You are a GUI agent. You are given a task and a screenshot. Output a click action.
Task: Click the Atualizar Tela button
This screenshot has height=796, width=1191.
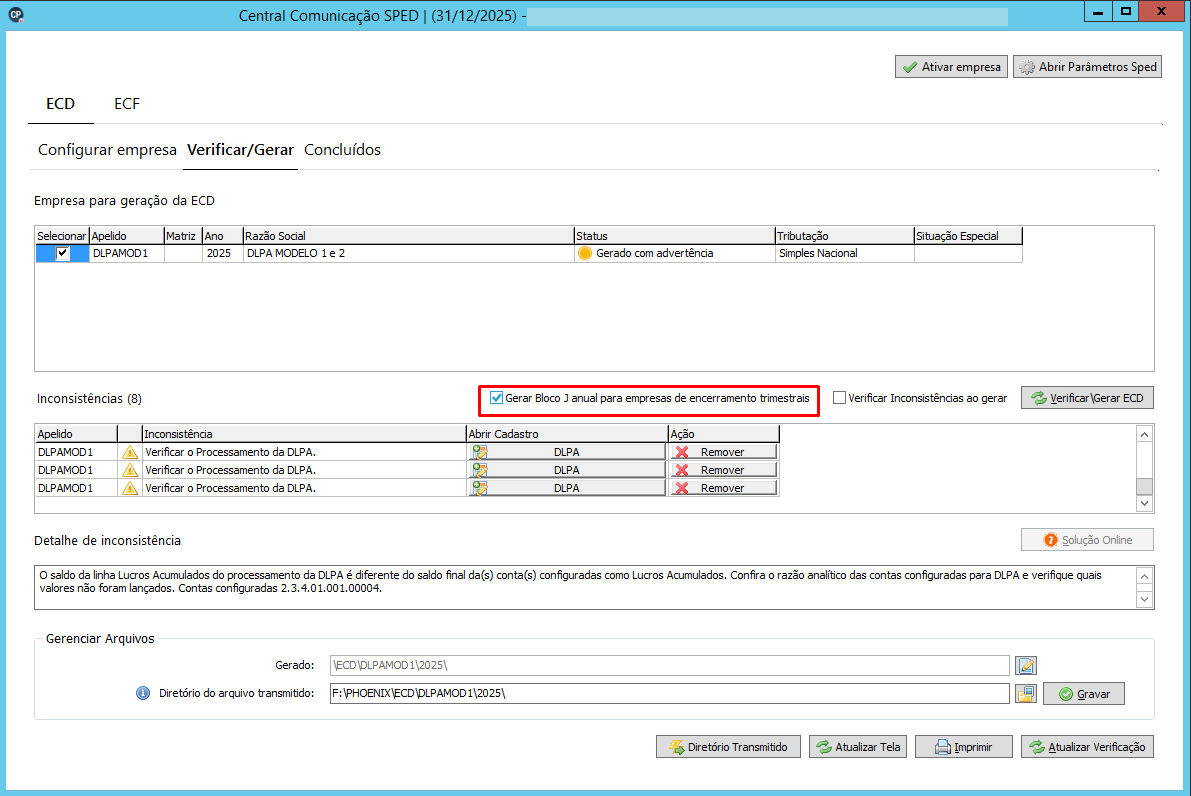click(858, 747)
